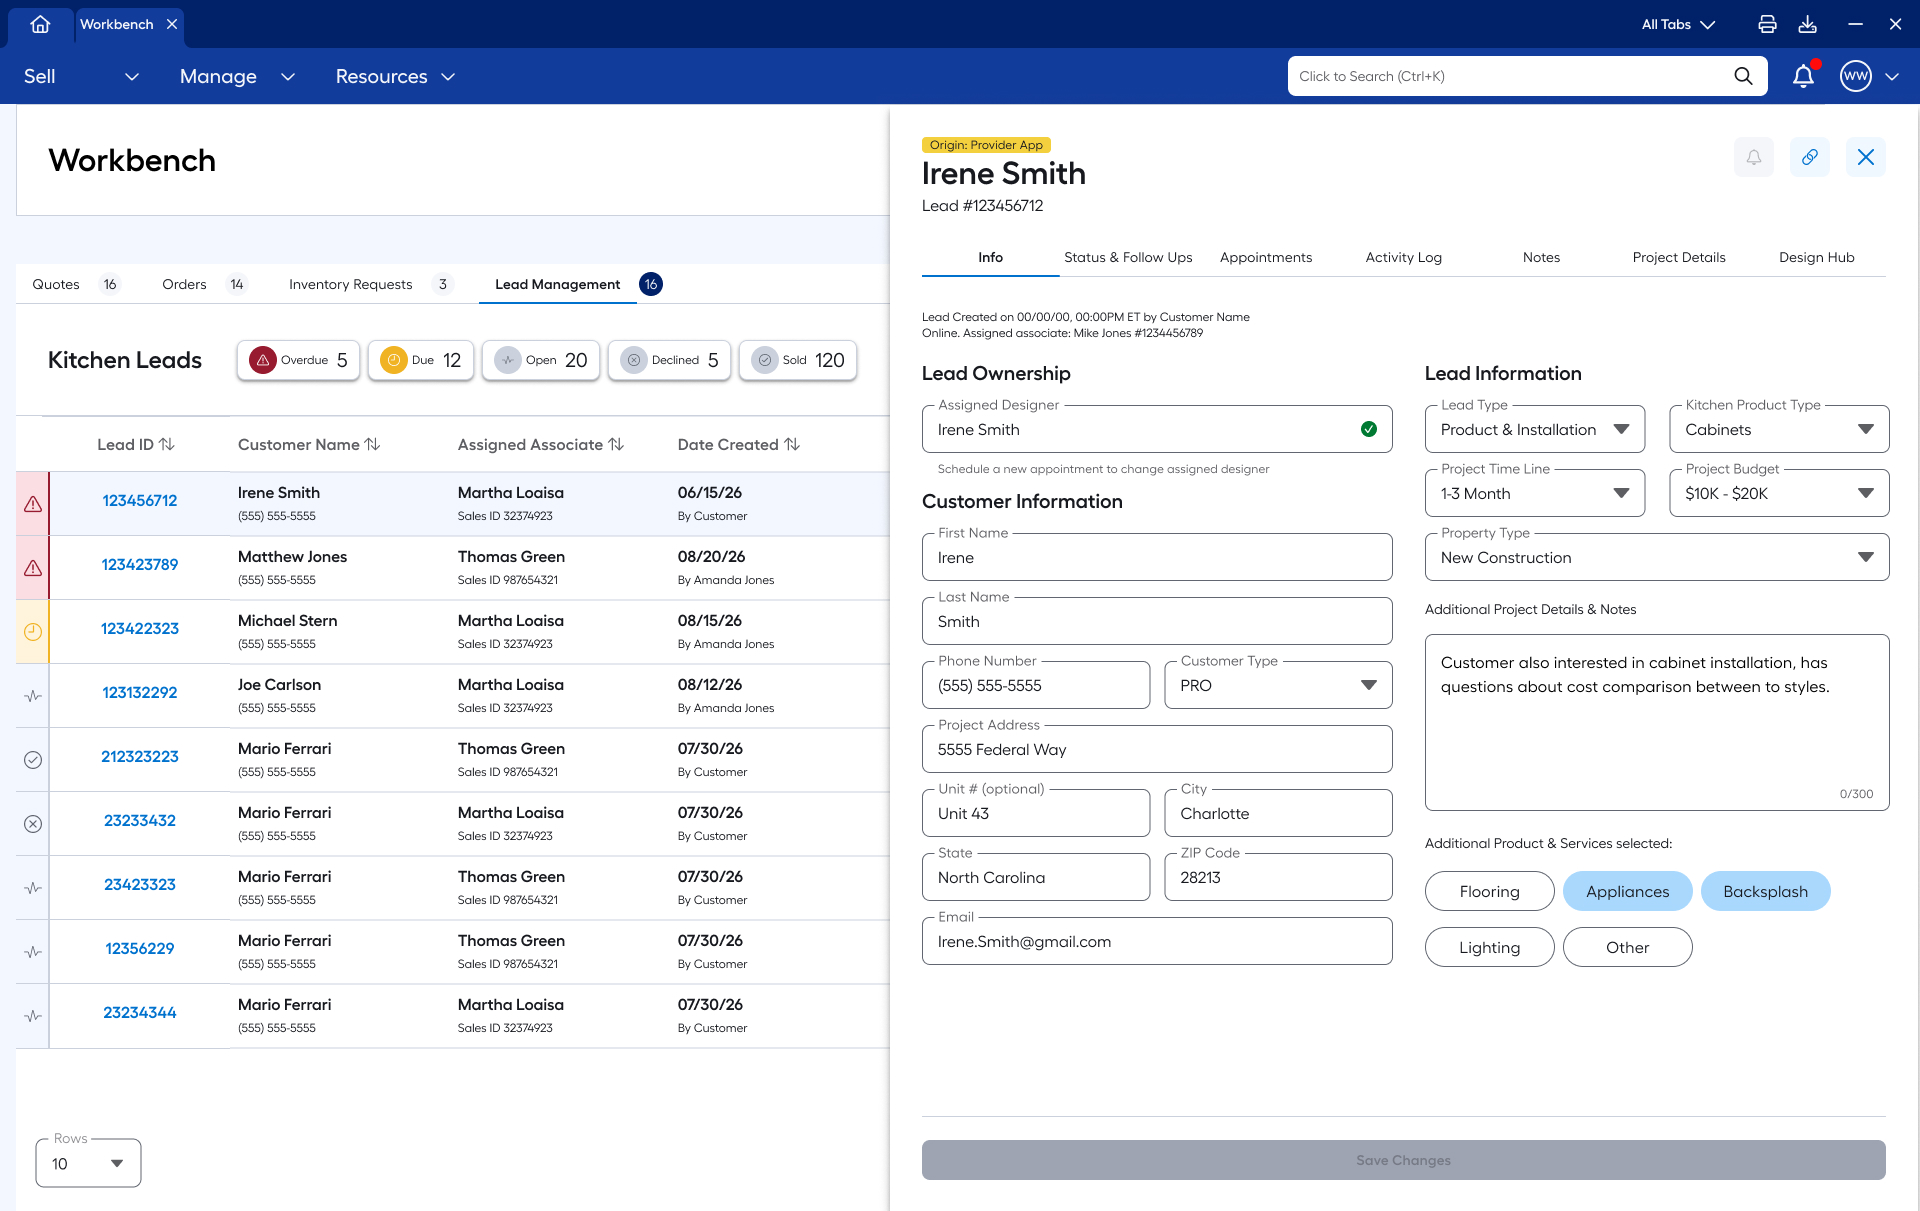Filter leads by Overdue 5
1920x1211 pixels.
point(298,360)
